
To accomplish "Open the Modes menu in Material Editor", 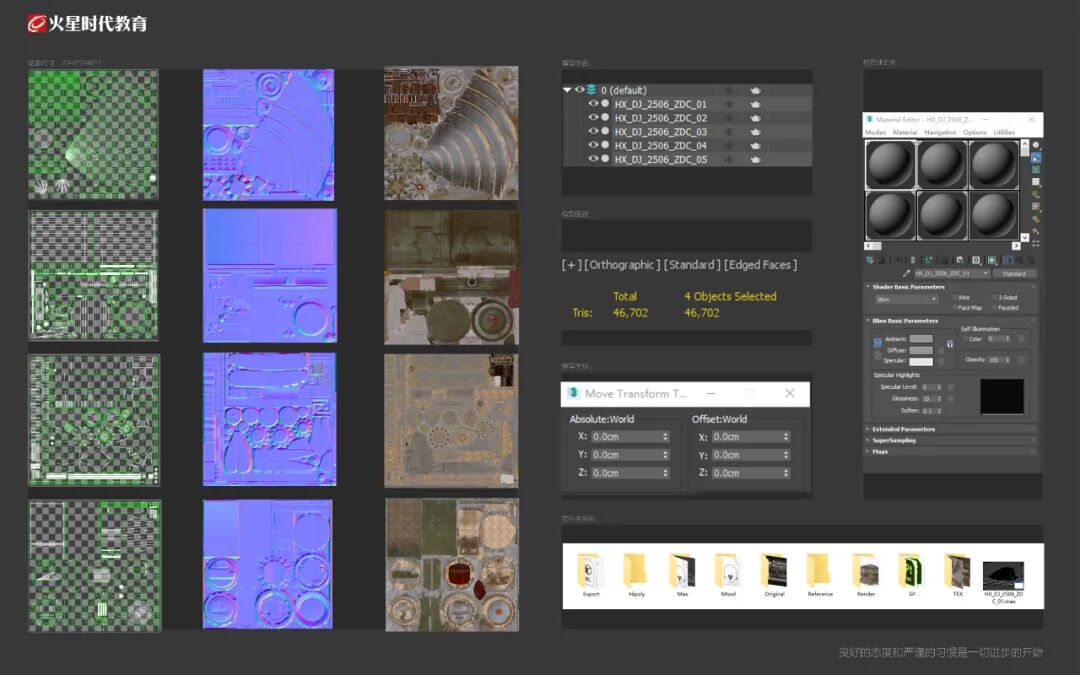I will click(875, 132).
